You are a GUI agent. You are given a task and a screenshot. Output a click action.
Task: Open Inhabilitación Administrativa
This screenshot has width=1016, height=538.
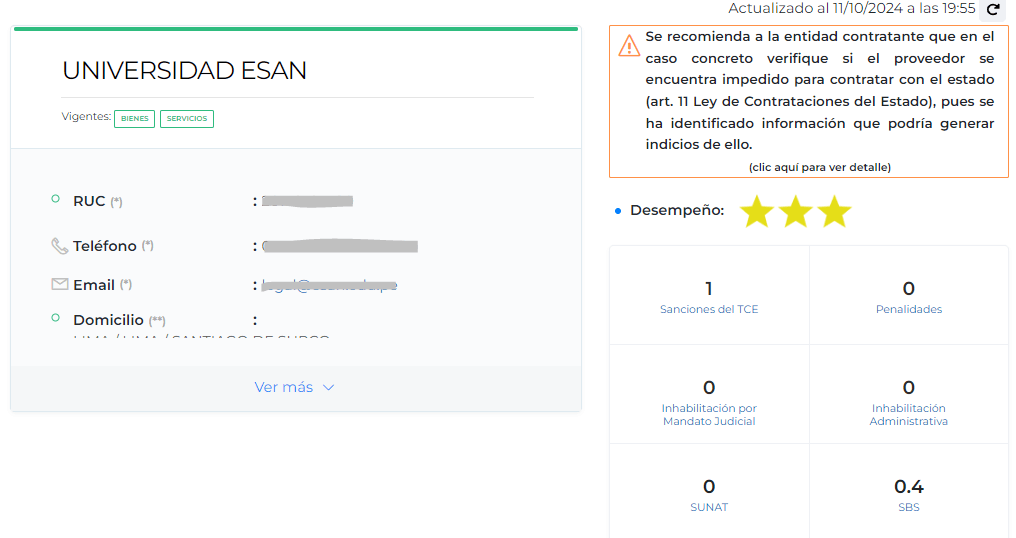click(x=908, y=415)
